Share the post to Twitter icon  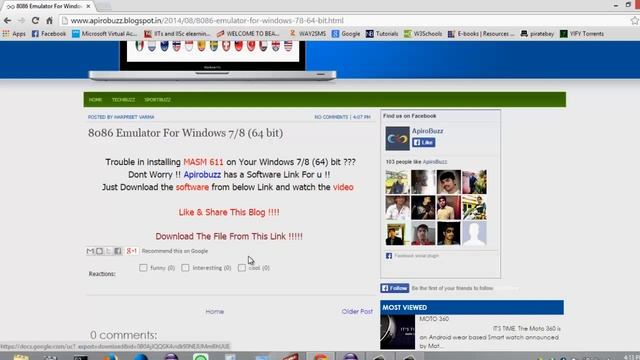click(x=109, y=251)
